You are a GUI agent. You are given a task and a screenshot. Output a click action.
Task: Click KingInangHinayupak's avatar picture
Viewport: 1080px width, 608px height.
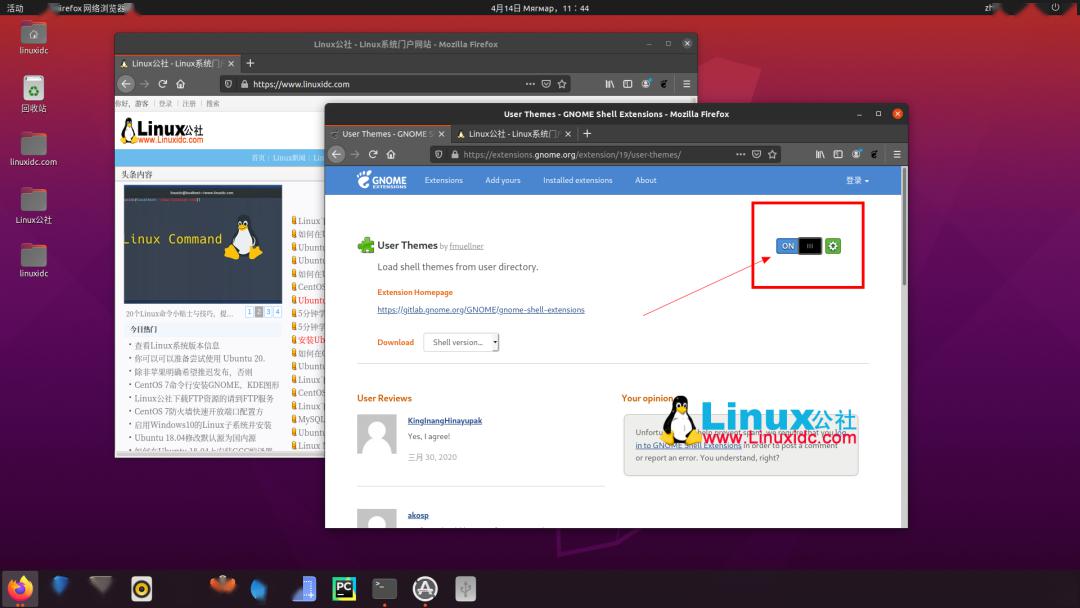pyautogui.click(x=377, y=434)
